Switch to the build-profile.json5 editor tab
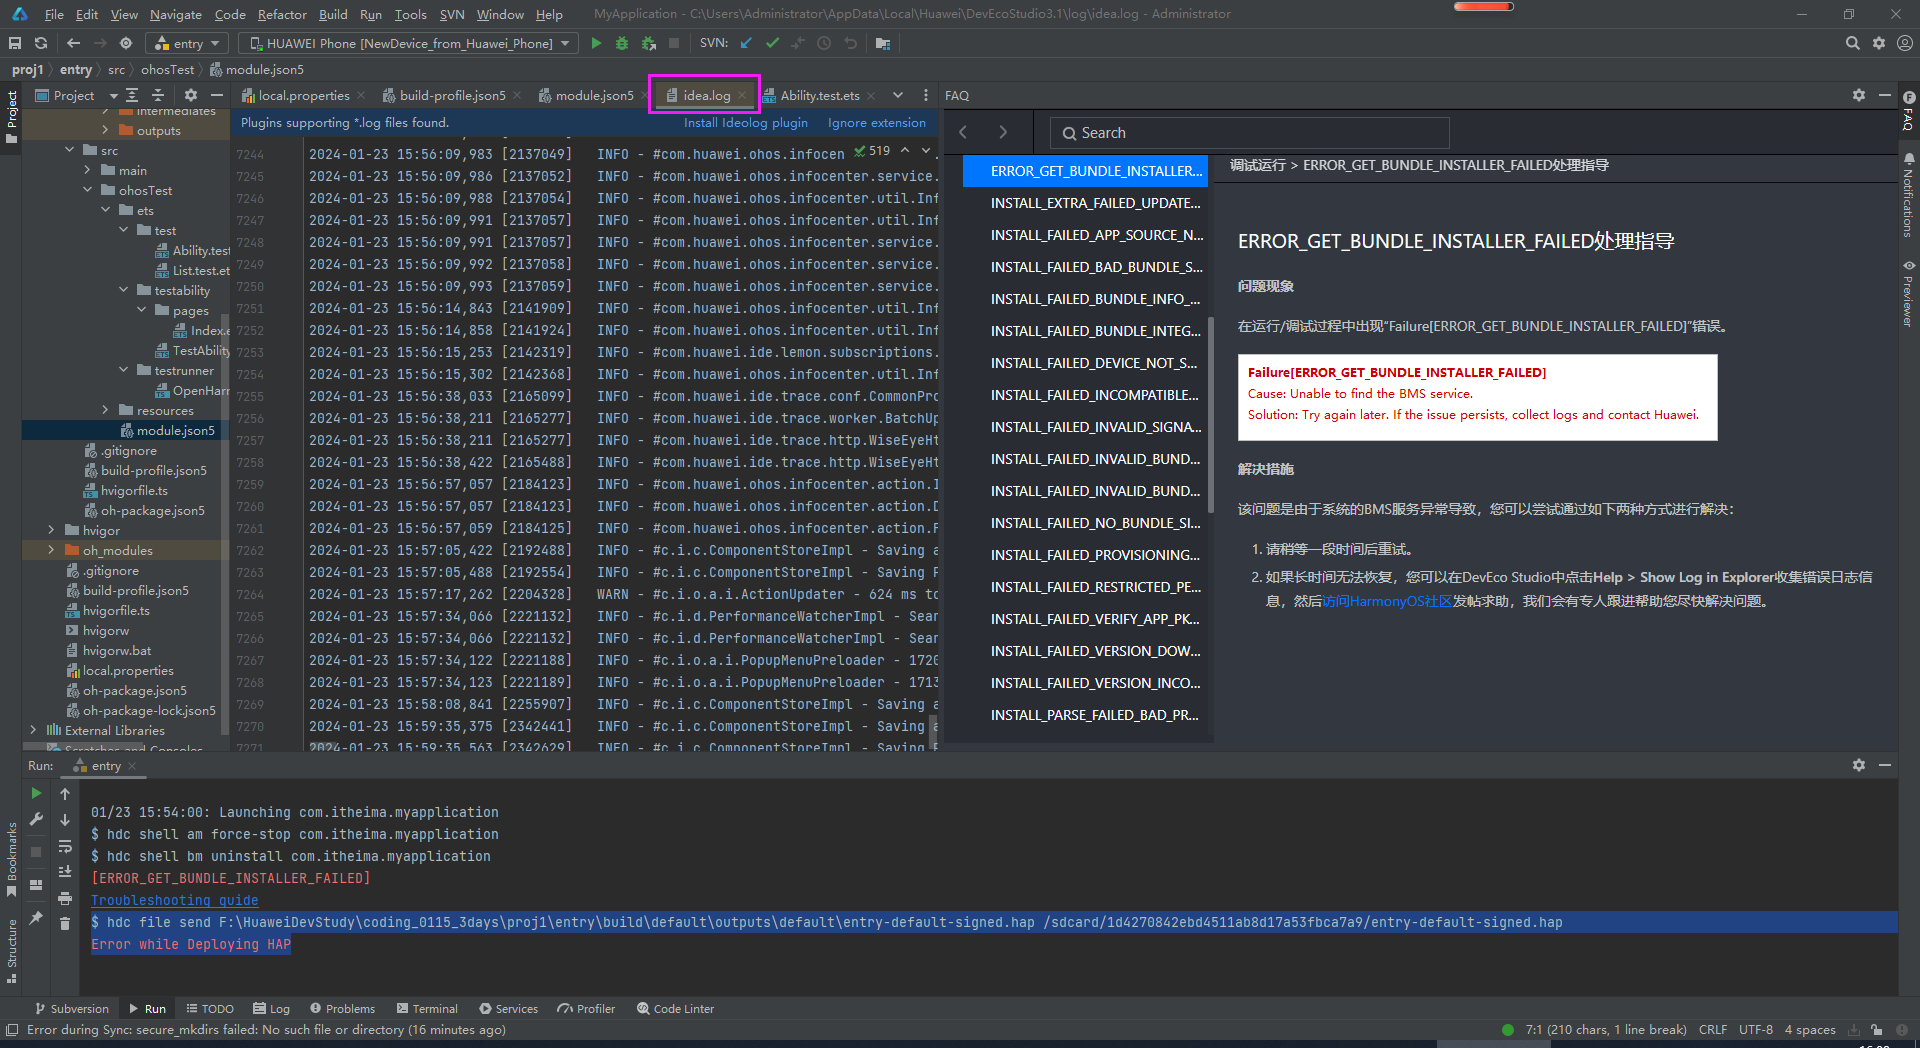The image size is (1920, 1048). click(x=452, y=95)
